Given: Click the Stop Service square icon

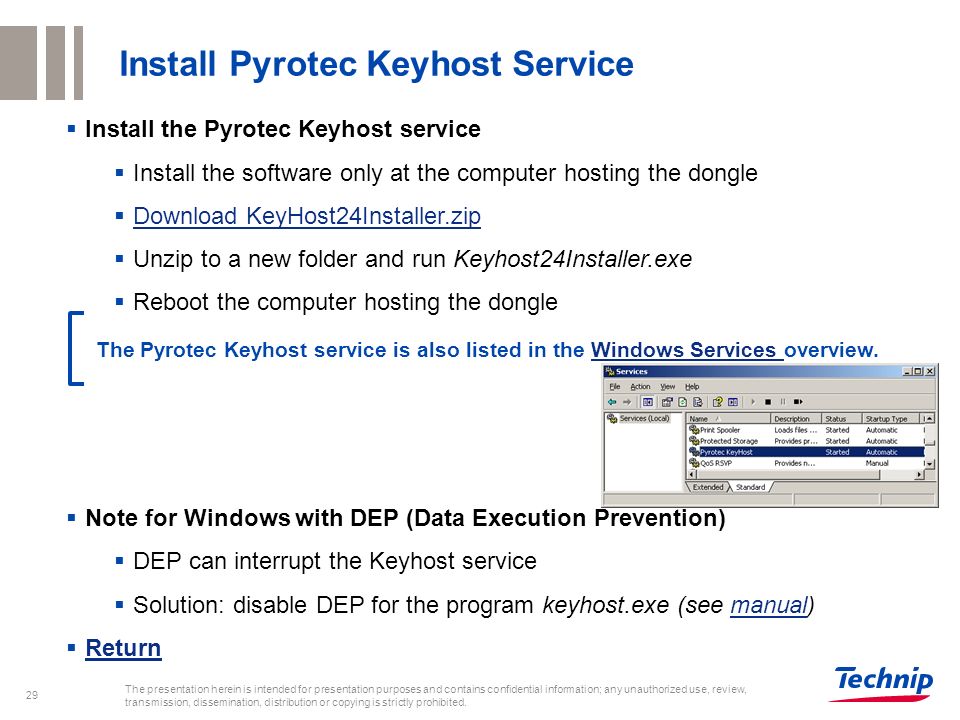Looking at the screenshot, I should coord(768,402).
